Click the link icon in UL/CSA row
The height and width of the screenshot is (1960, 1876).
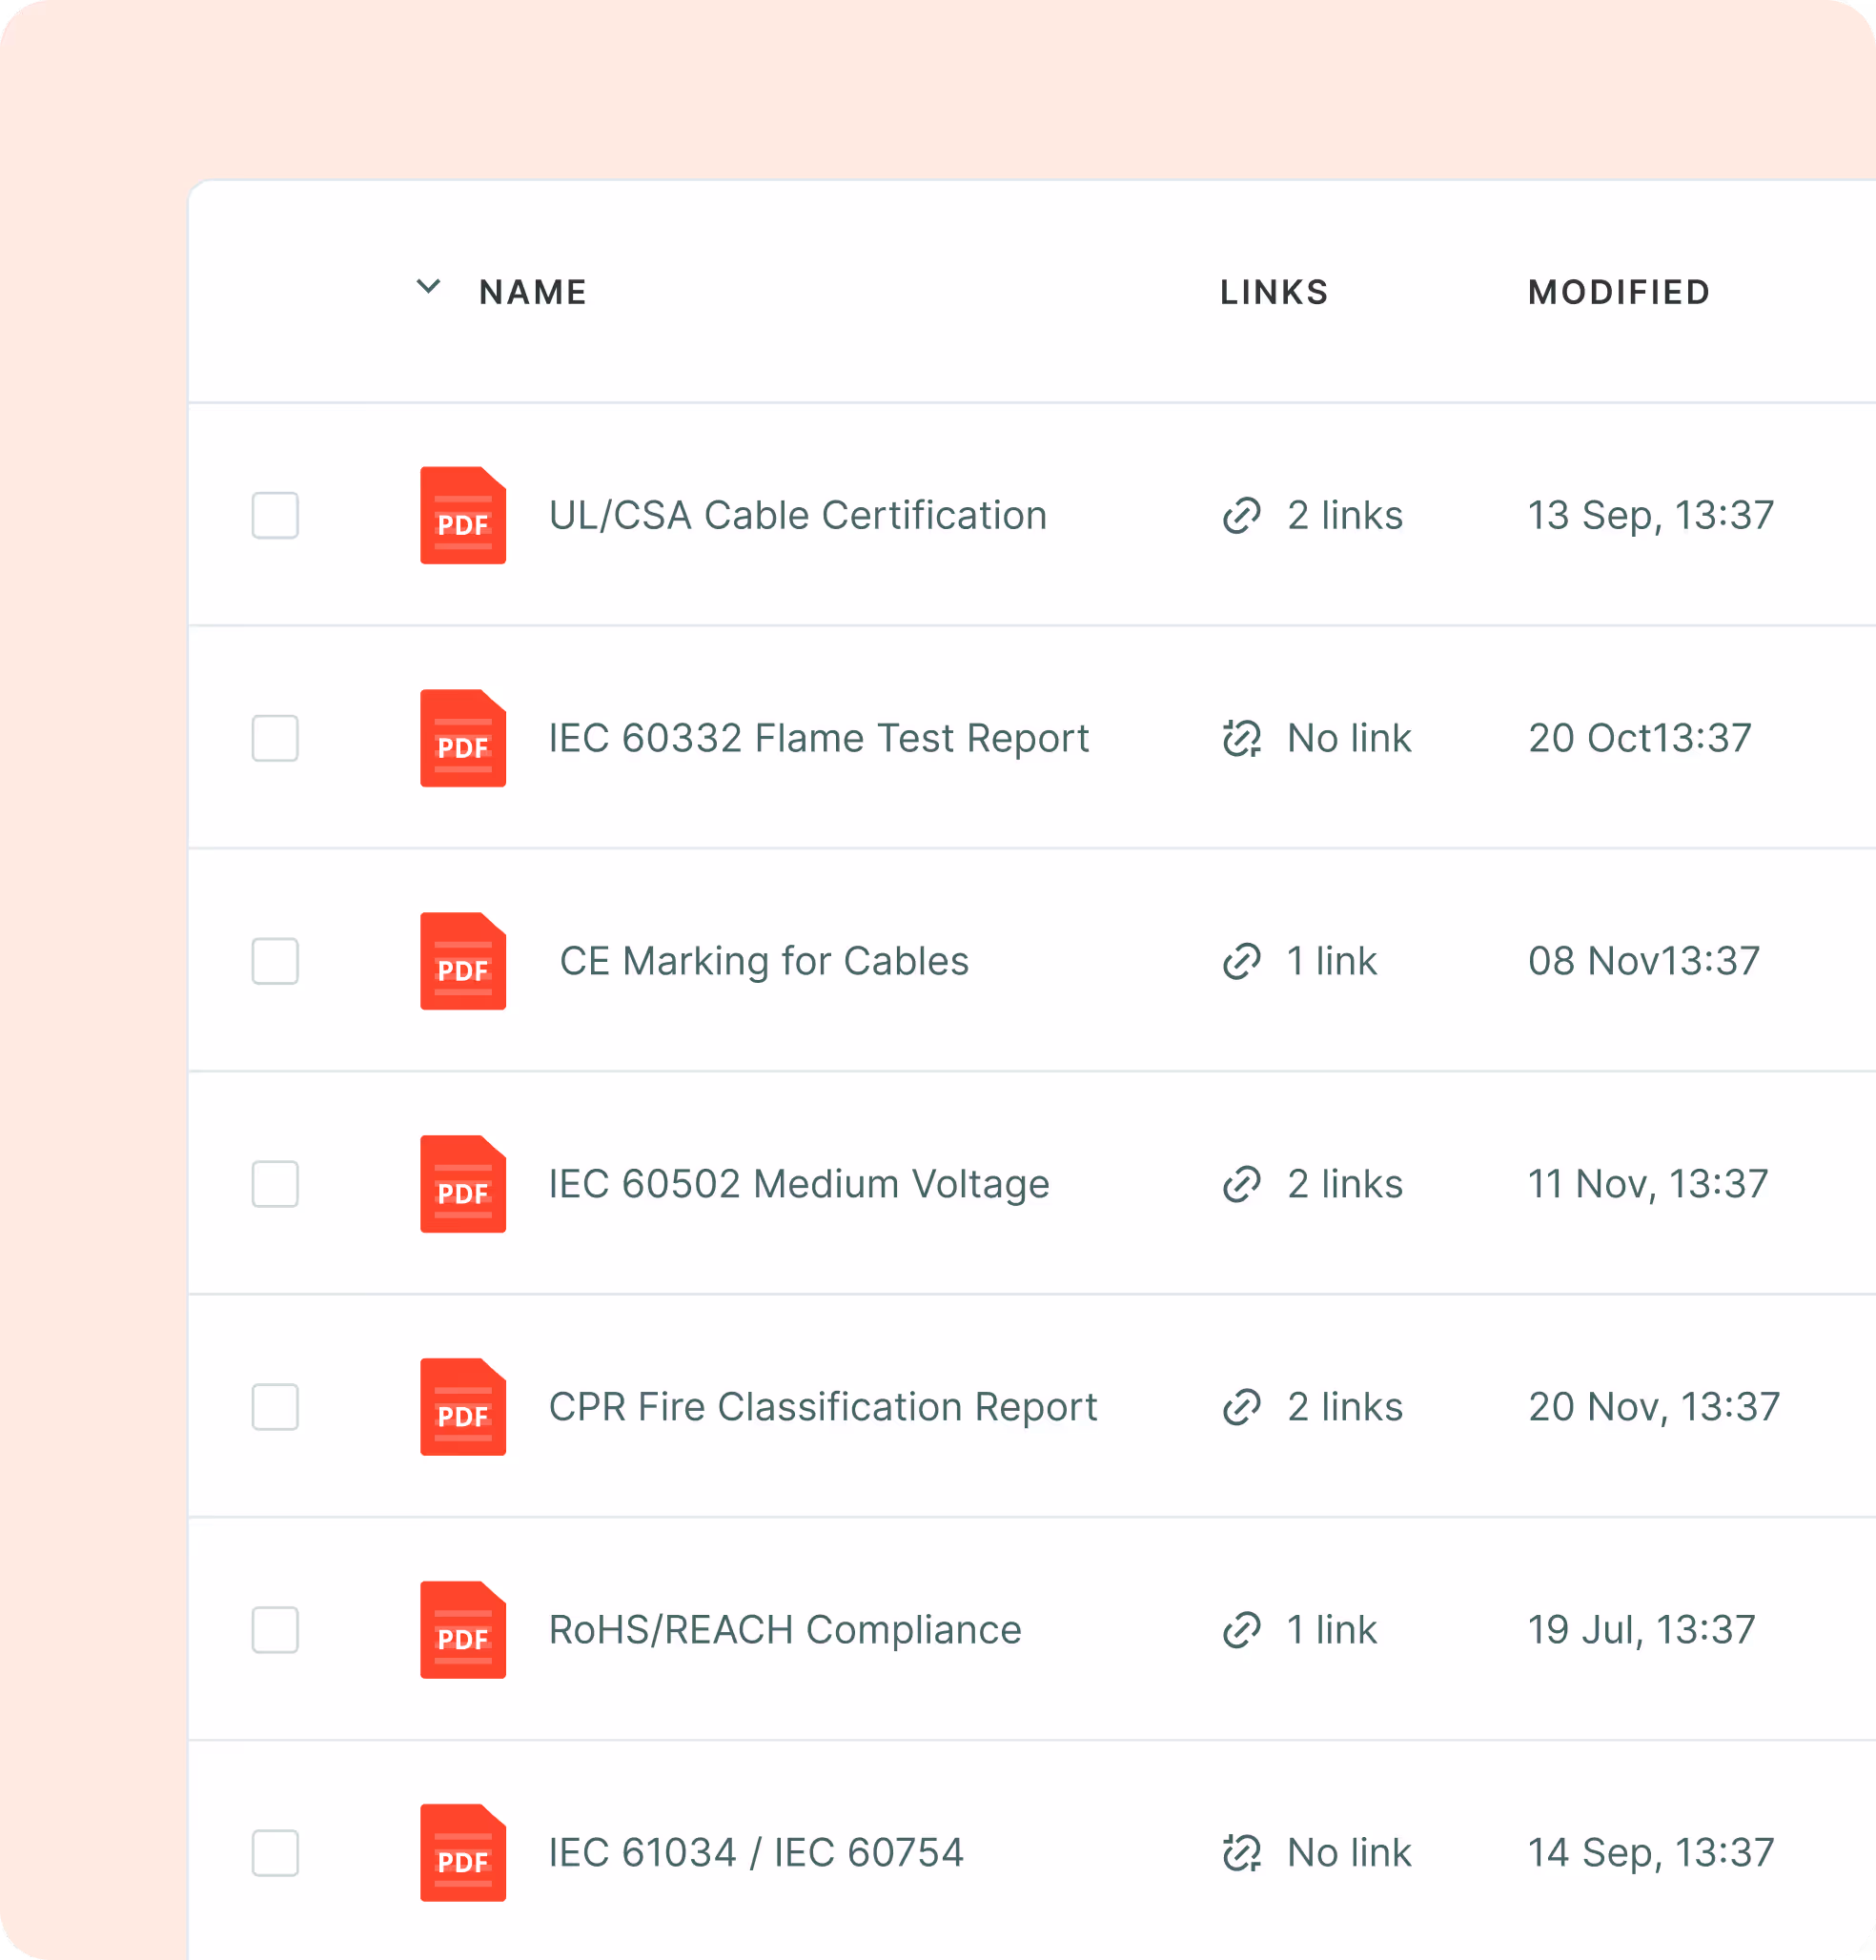click(1241, 516)
